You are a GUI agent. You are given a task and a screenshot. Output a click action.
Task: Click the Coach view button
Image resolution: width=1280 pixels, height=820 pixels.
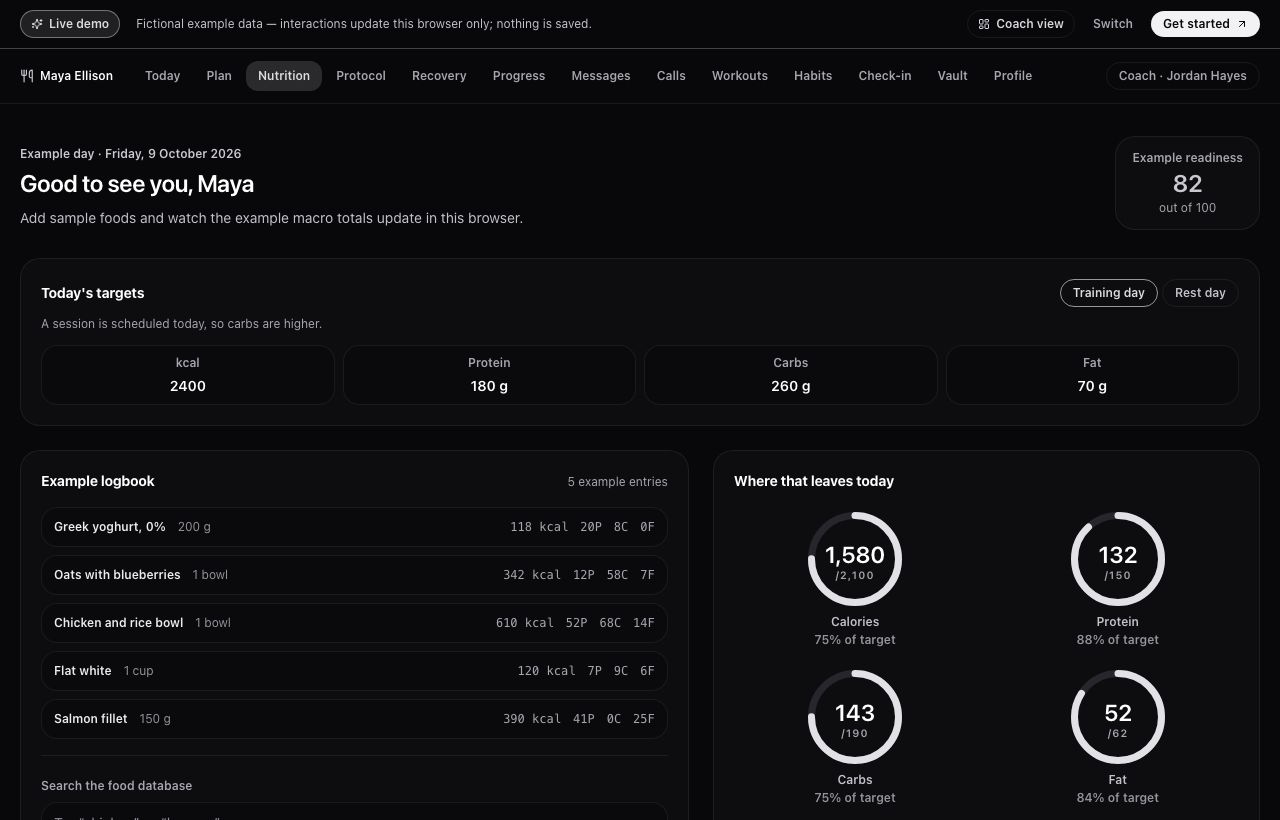click(1021, 24)
